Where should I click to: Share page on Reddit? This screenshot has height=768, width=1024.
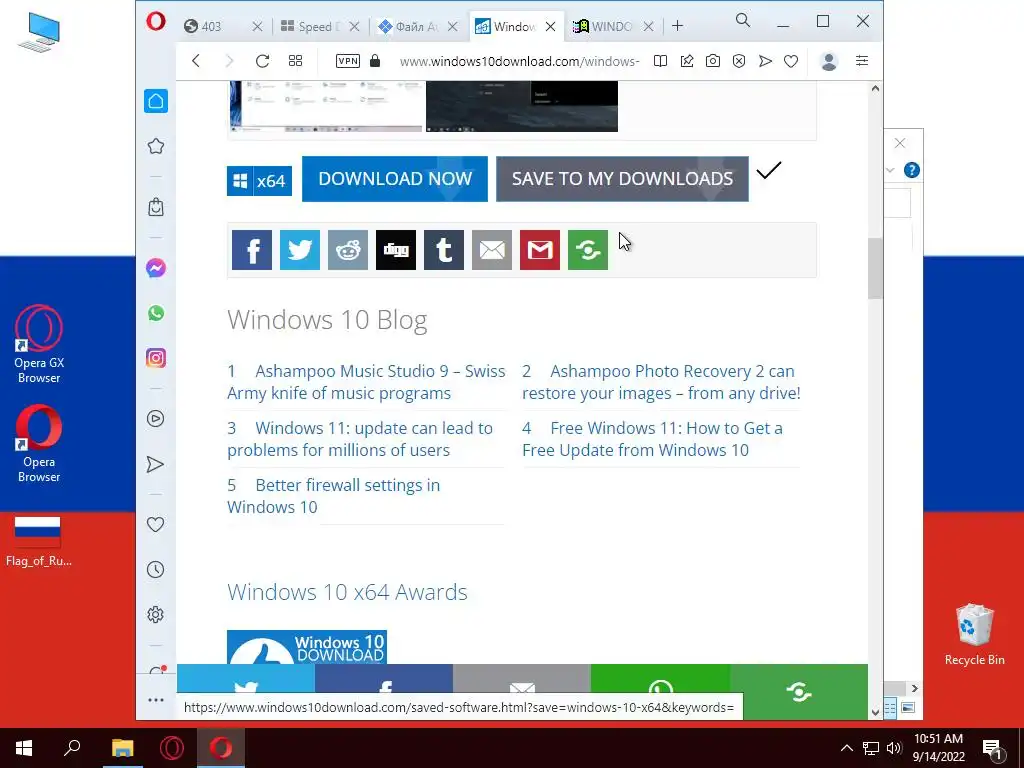(x=348, y=250)
